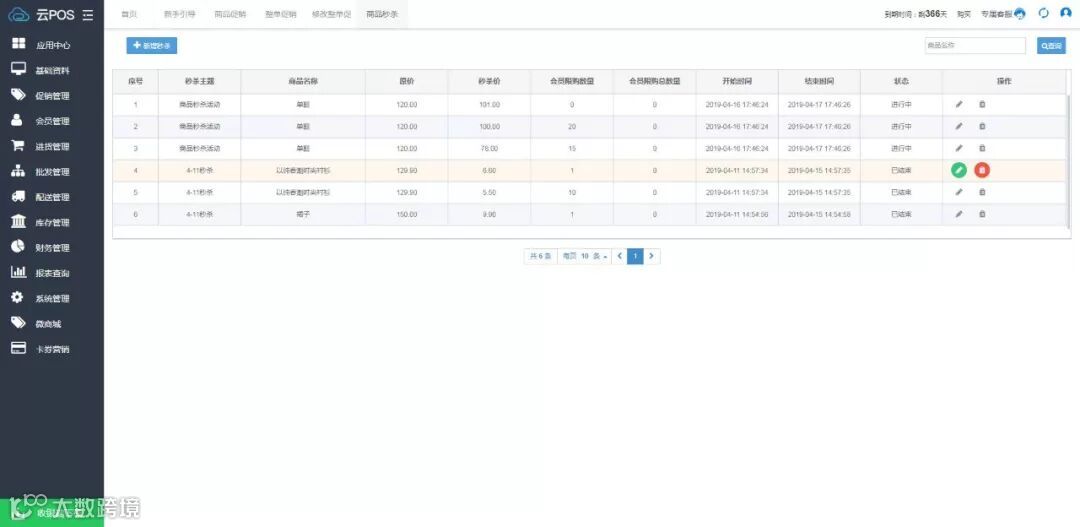Click the 基础资料 monitor icon

[19, 70]
